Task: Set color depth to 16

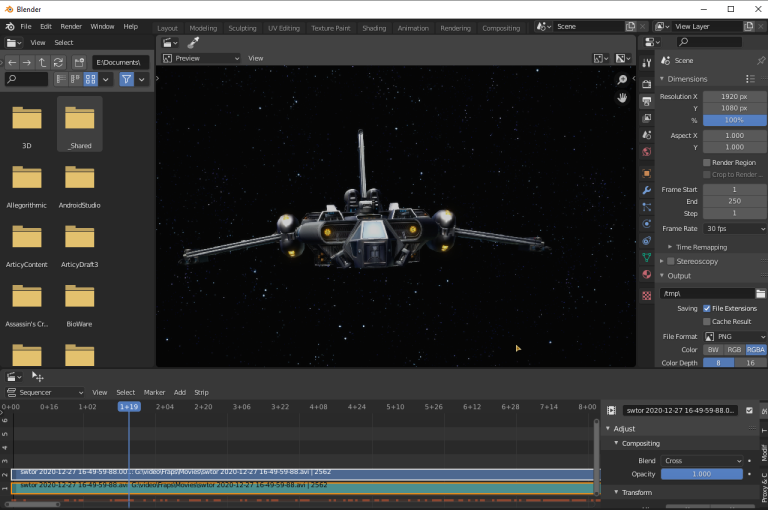Action: [x=750, y=363]
